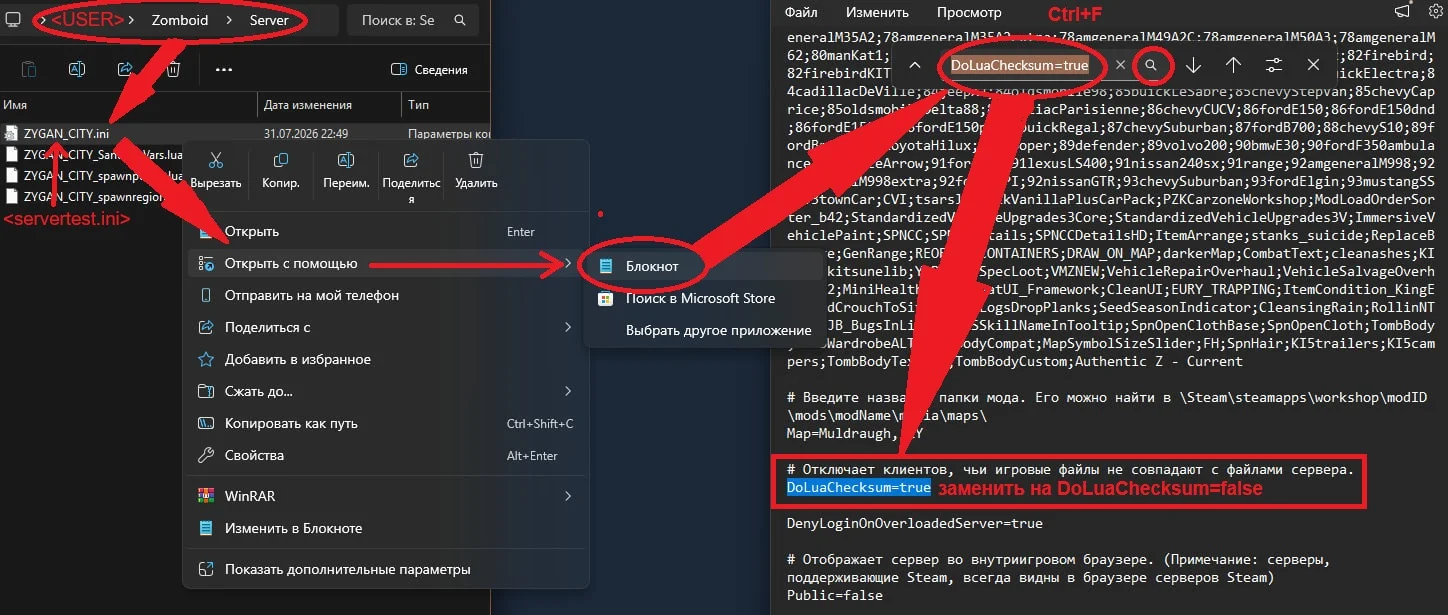Screen dimensions: 1448x615
Task: Choose Изменить в Блокноте
Action: 386,528
